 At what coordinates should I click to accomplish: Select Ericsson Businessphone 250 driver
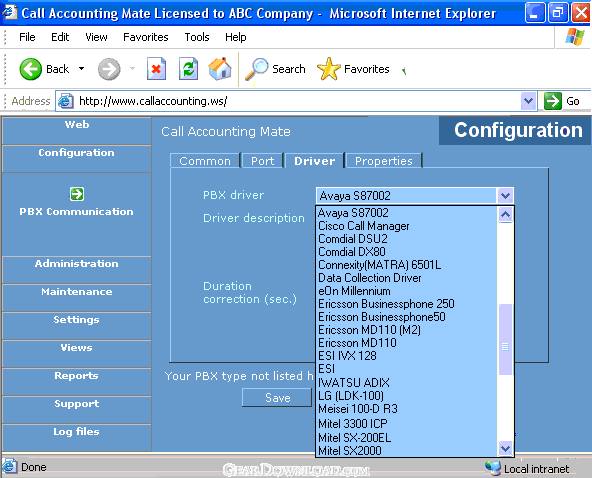[x=407, y=304]
